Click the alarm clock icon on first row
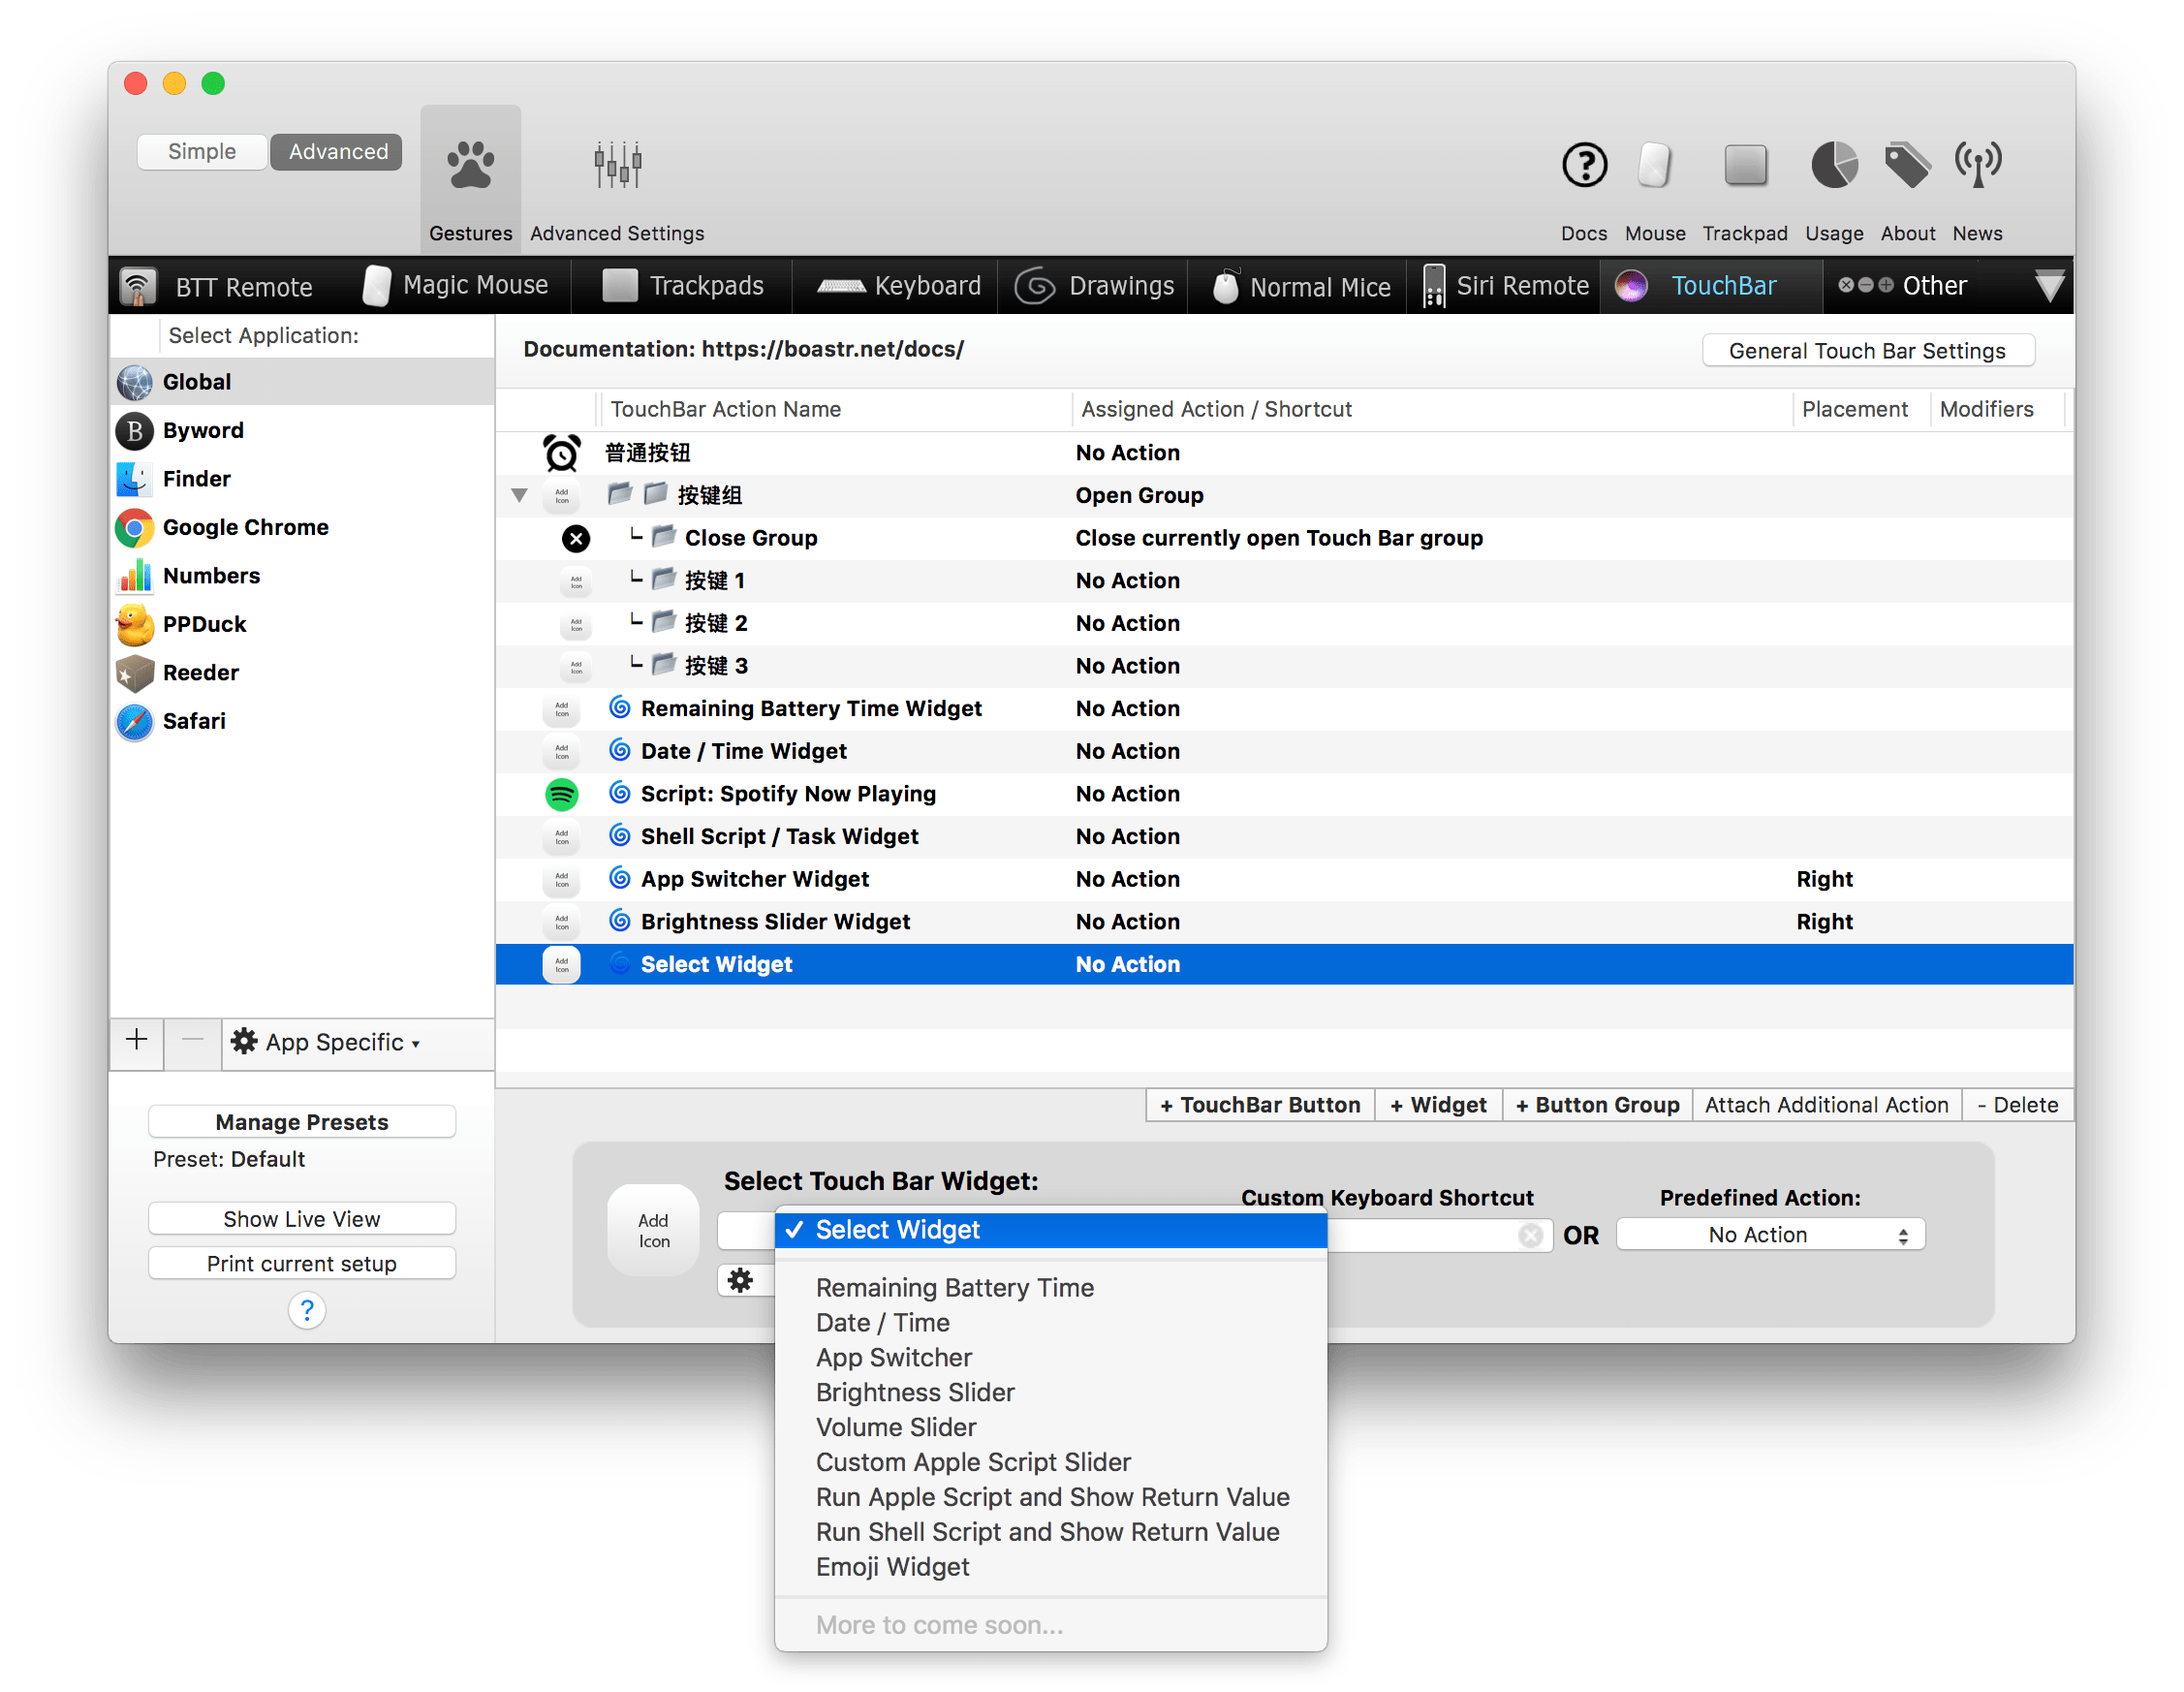The height and width of the screenshot is (1692, 2184). coord(562,453)
